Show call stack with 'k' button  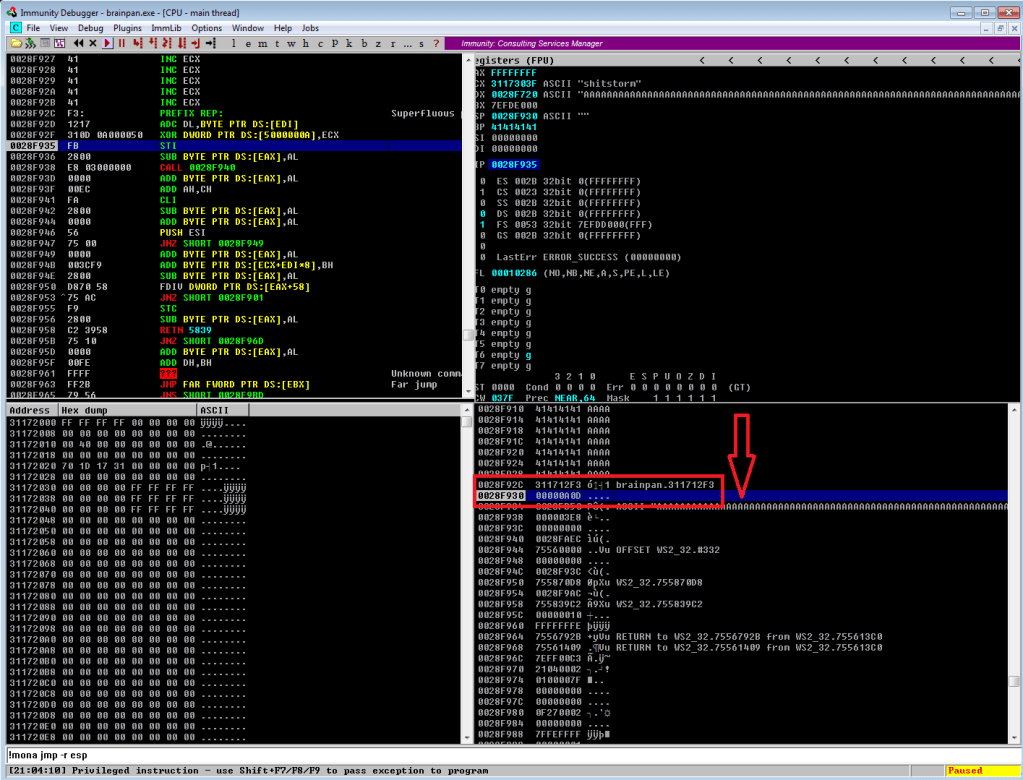[348, 44]
